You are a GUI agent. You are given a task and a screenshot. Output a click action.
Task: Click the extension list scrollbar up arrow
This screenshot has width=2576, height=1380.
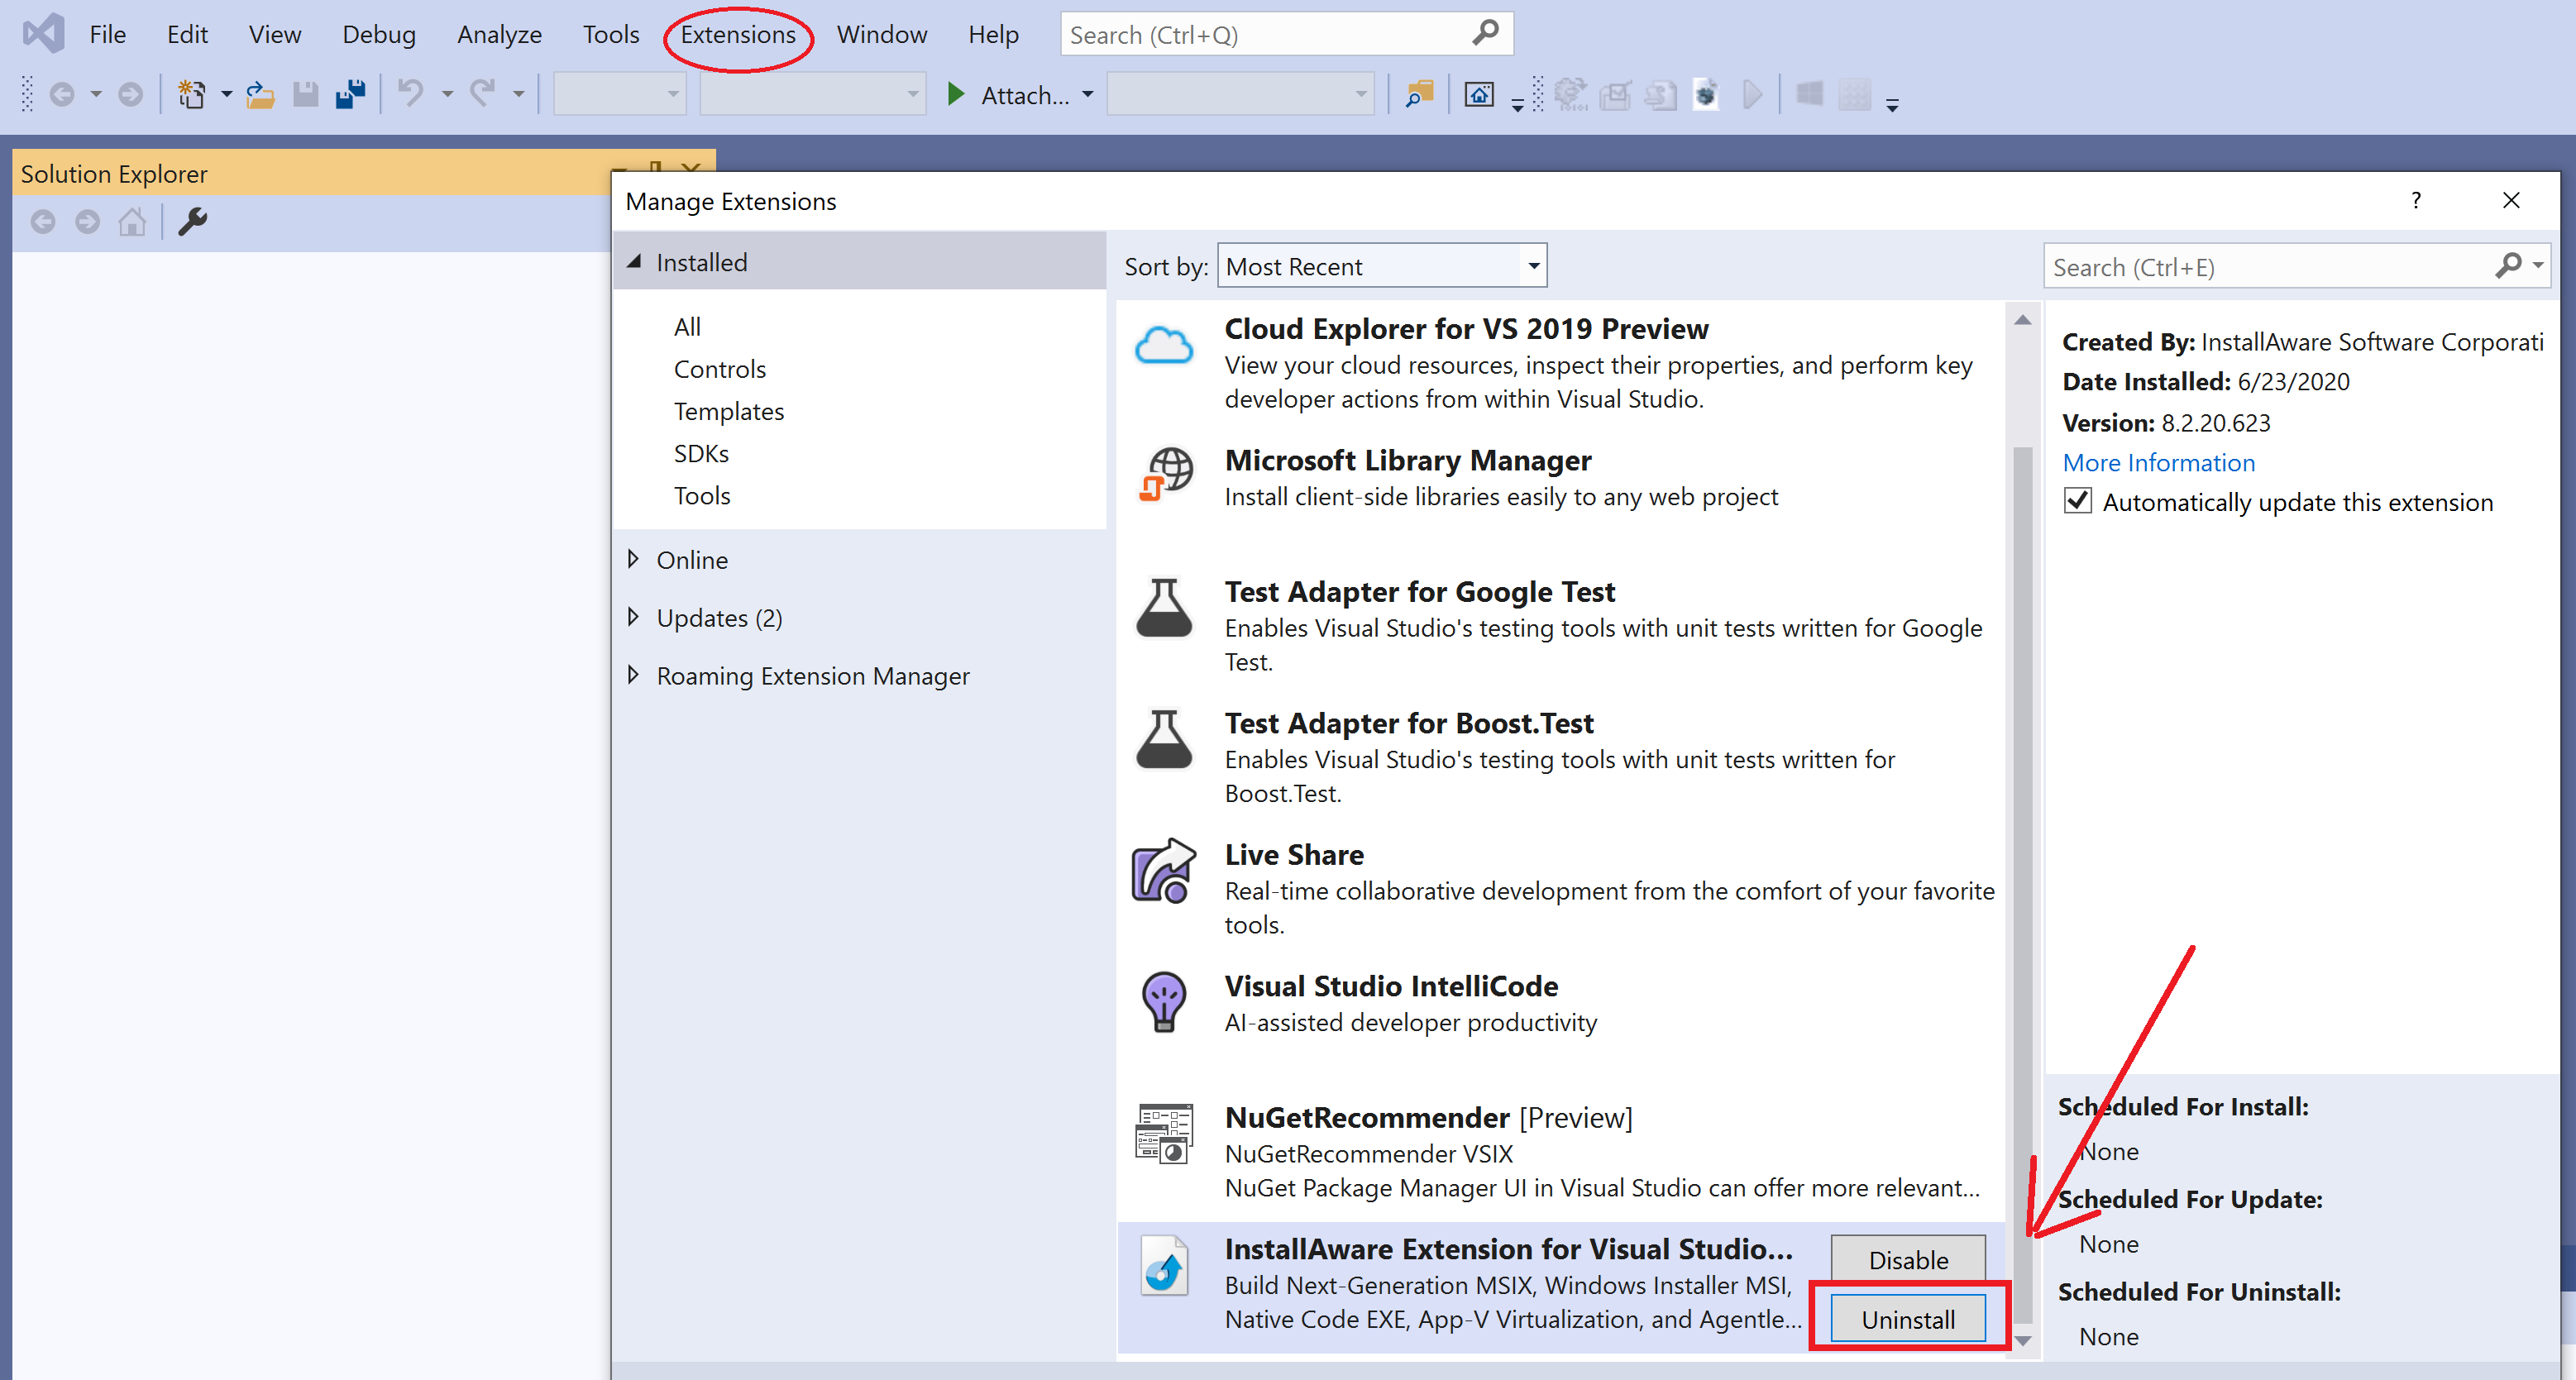[x=2023, y=320]
